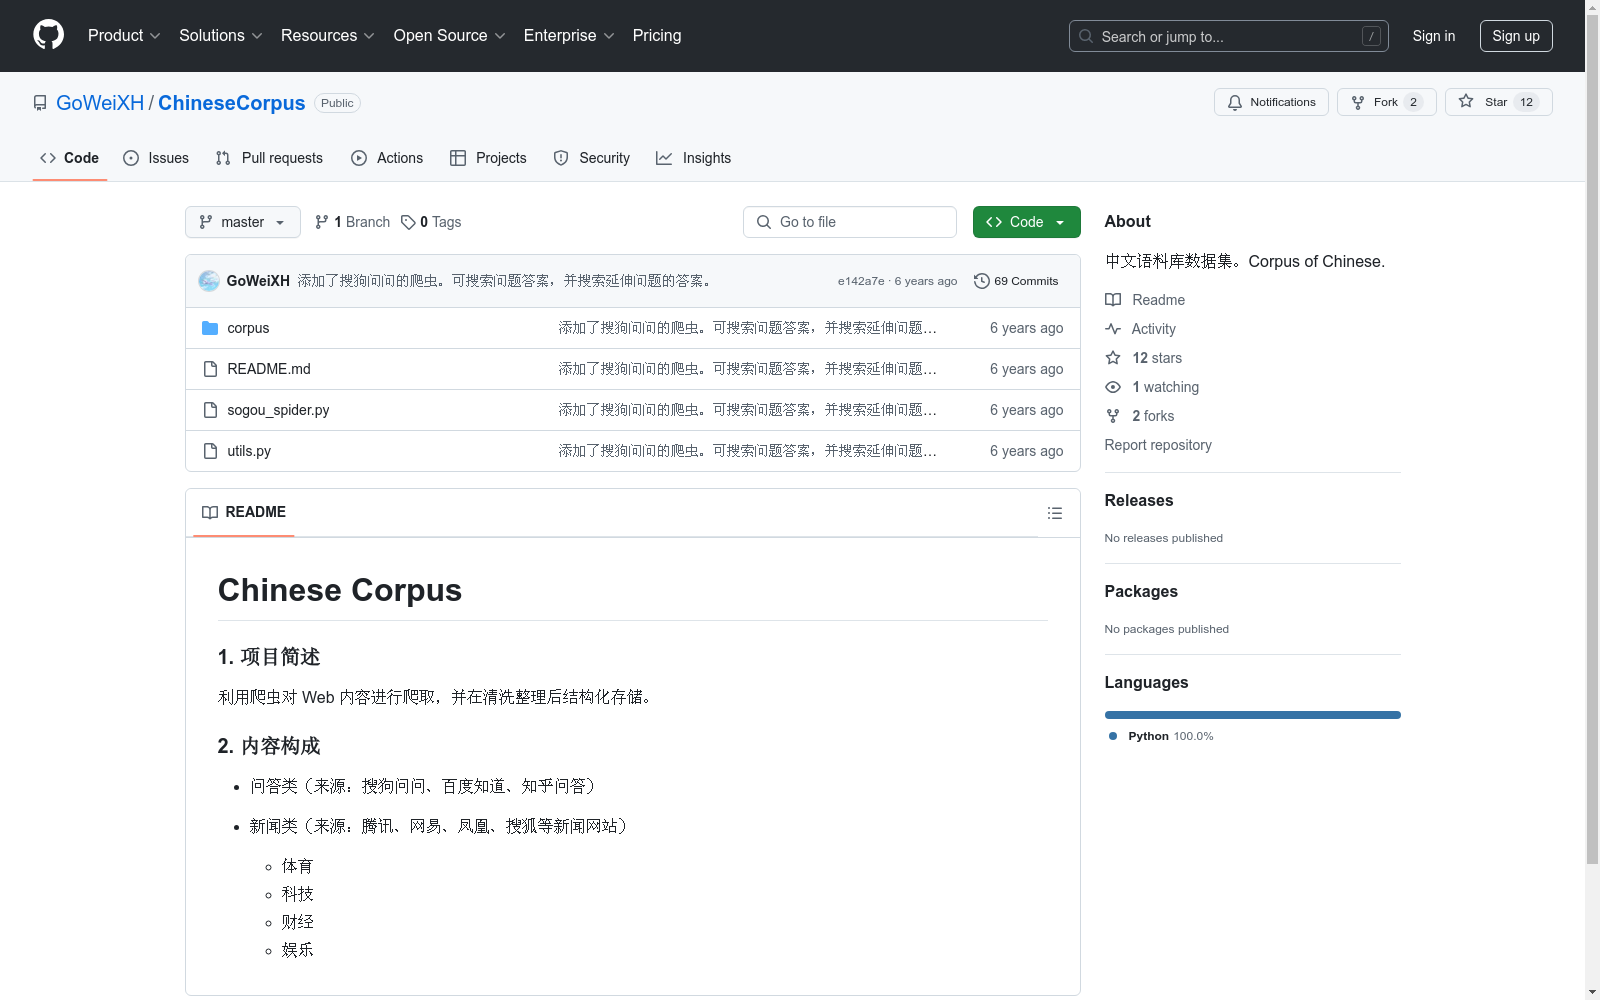Click the tag icon next to 0 Tags

coord(408,222)
